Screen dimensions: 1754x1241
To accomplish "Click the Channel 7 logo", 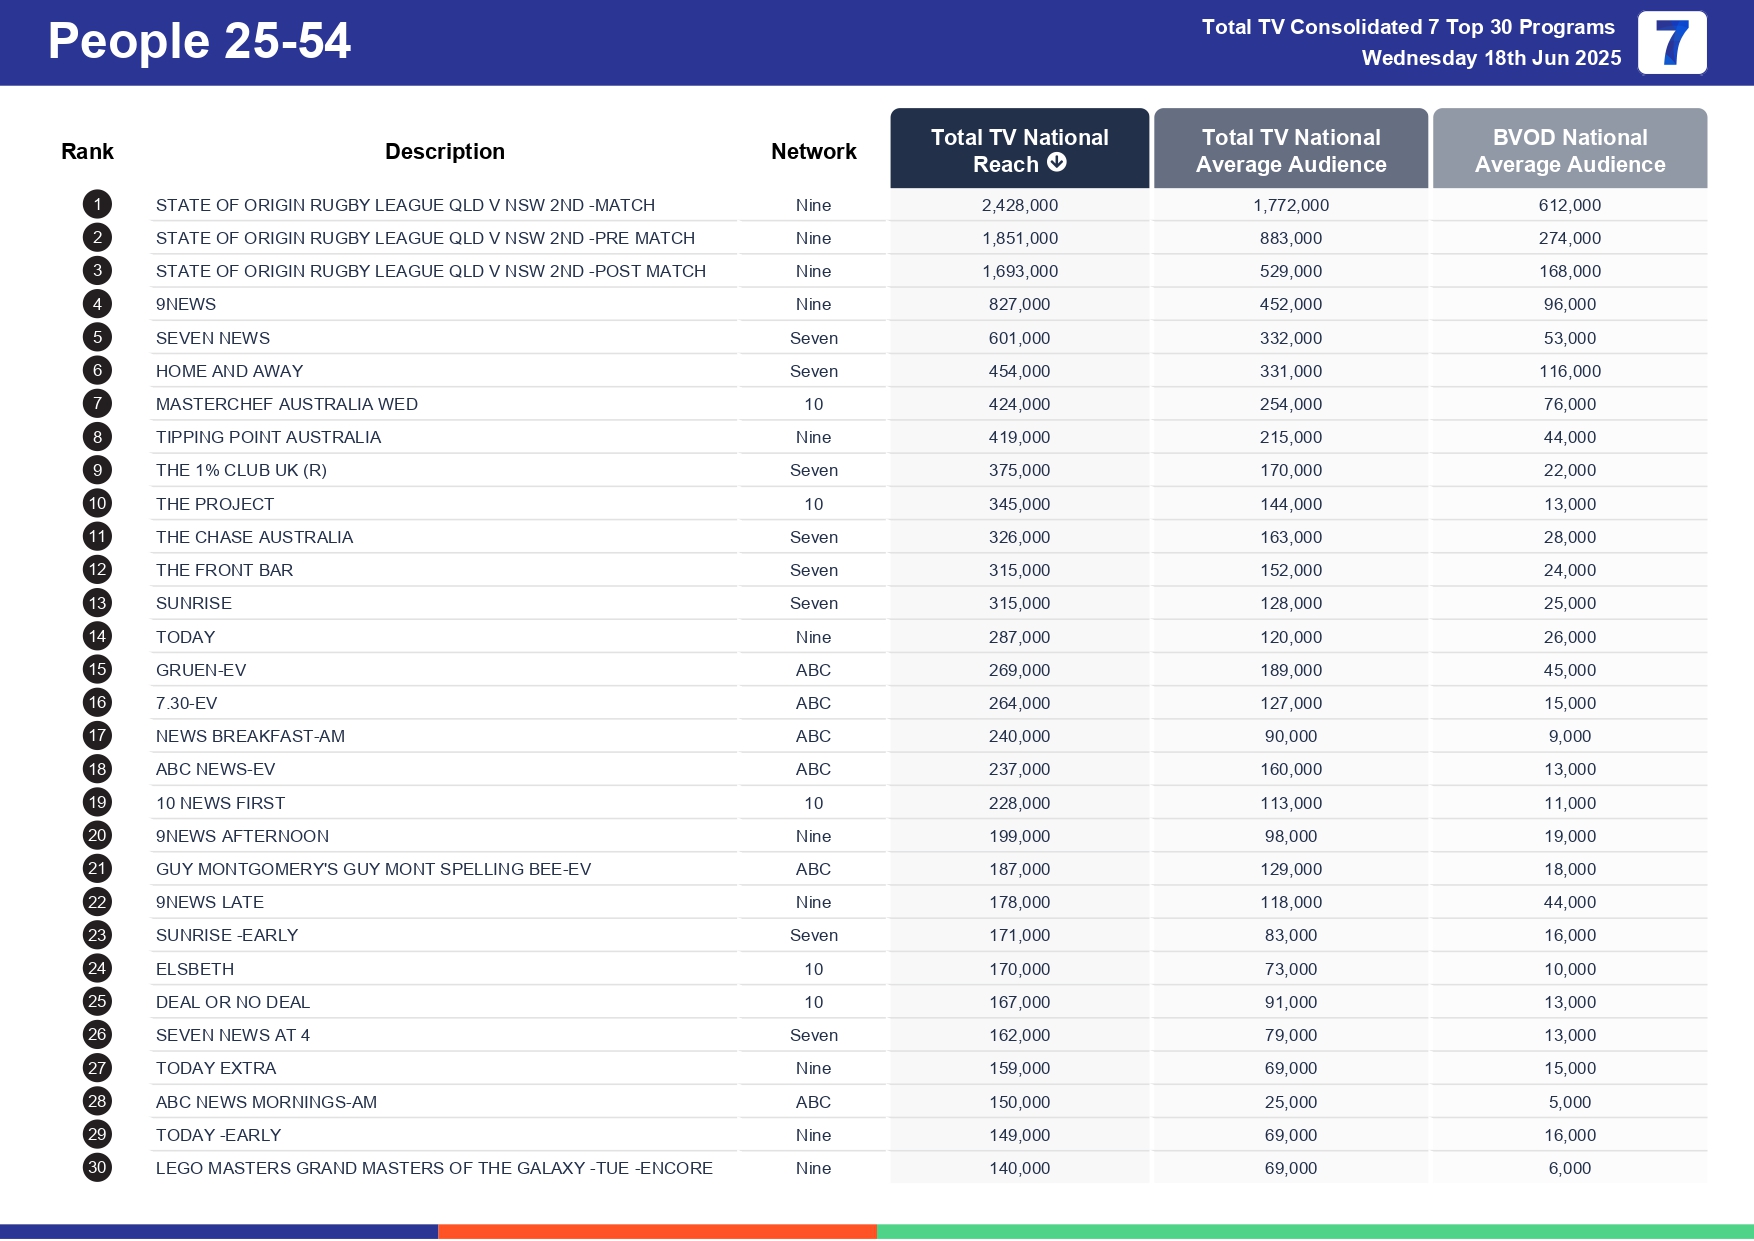I will tap(1670, 43).
